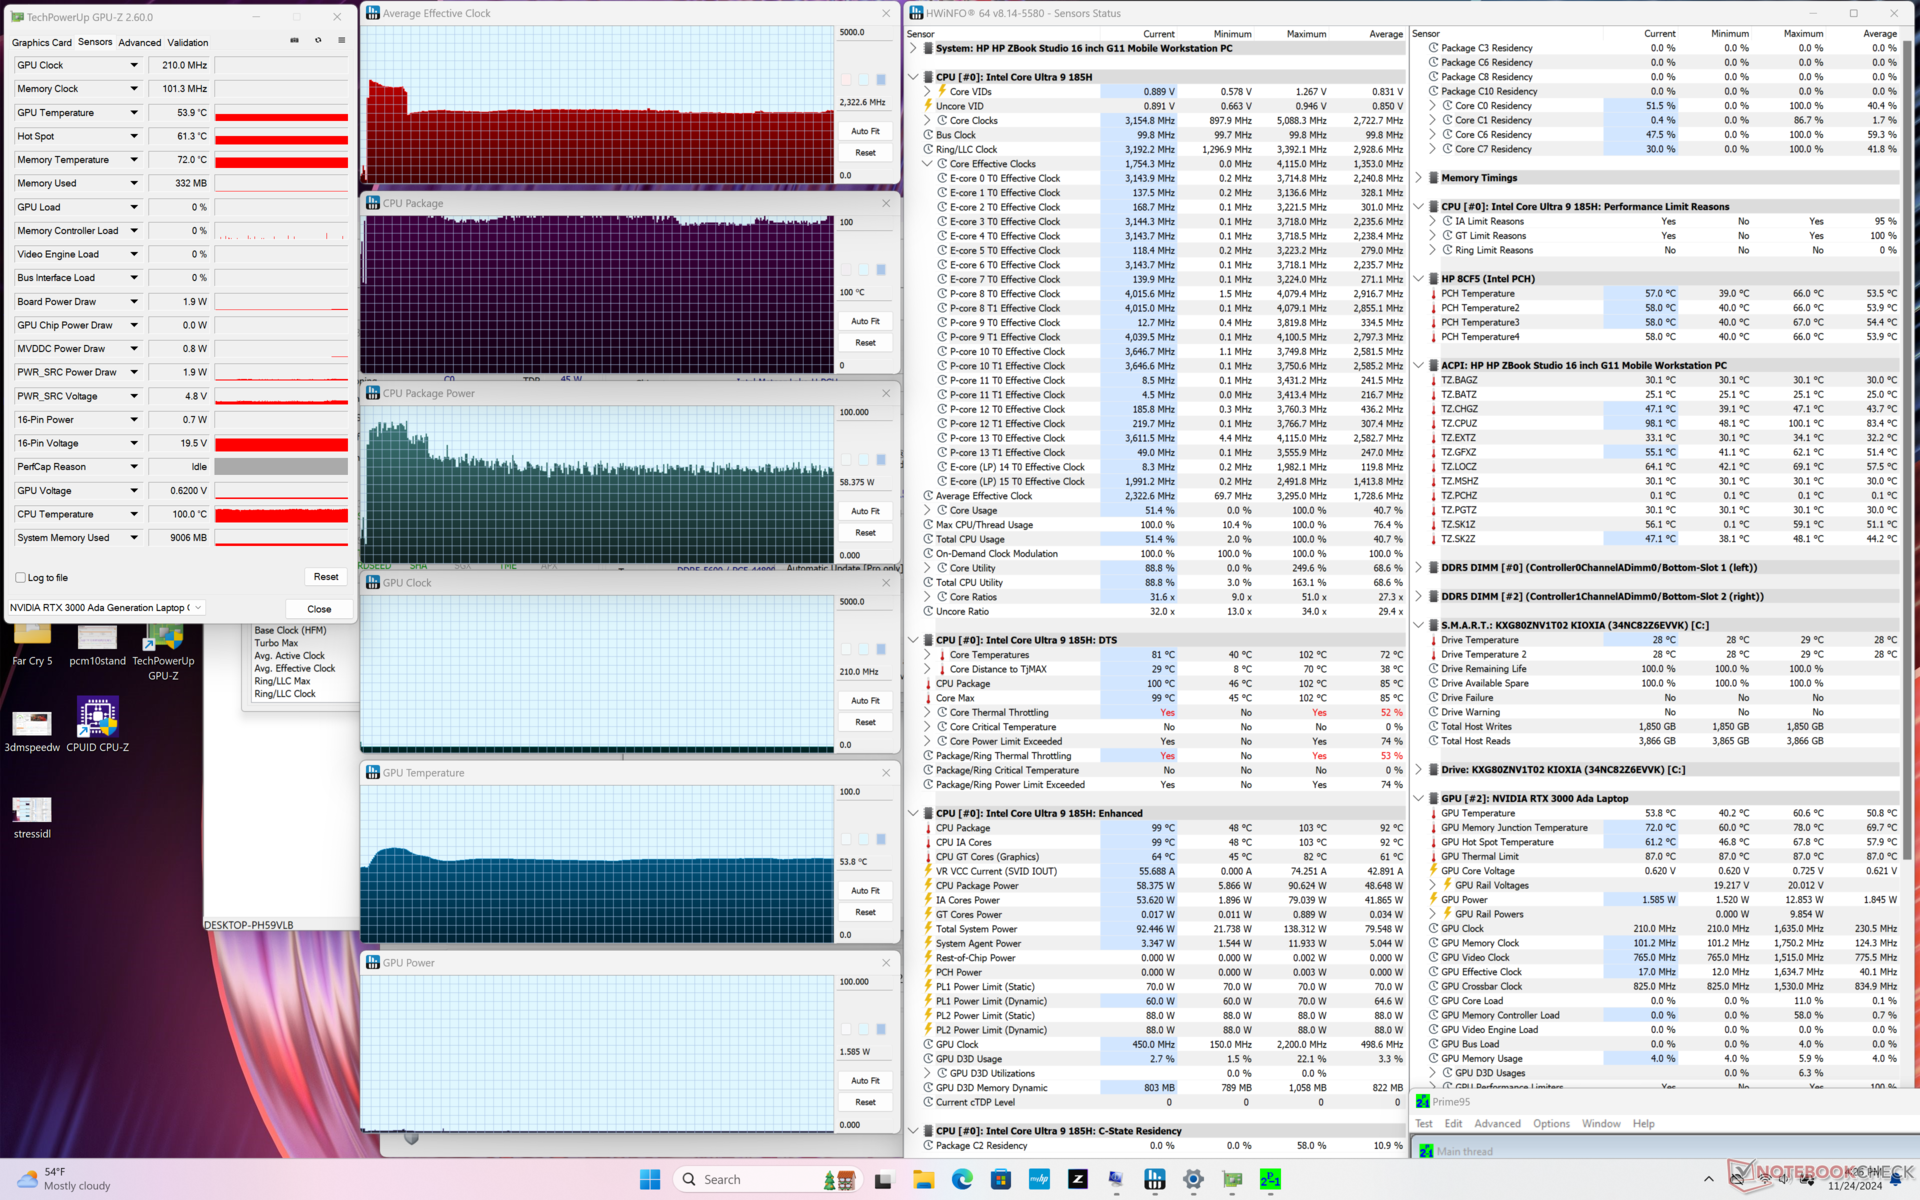Screen dimensions: 1920x1200
Task: Open the Advanced menu in Prime95
Action: pyautogui.click(x=1497, y=1124)
